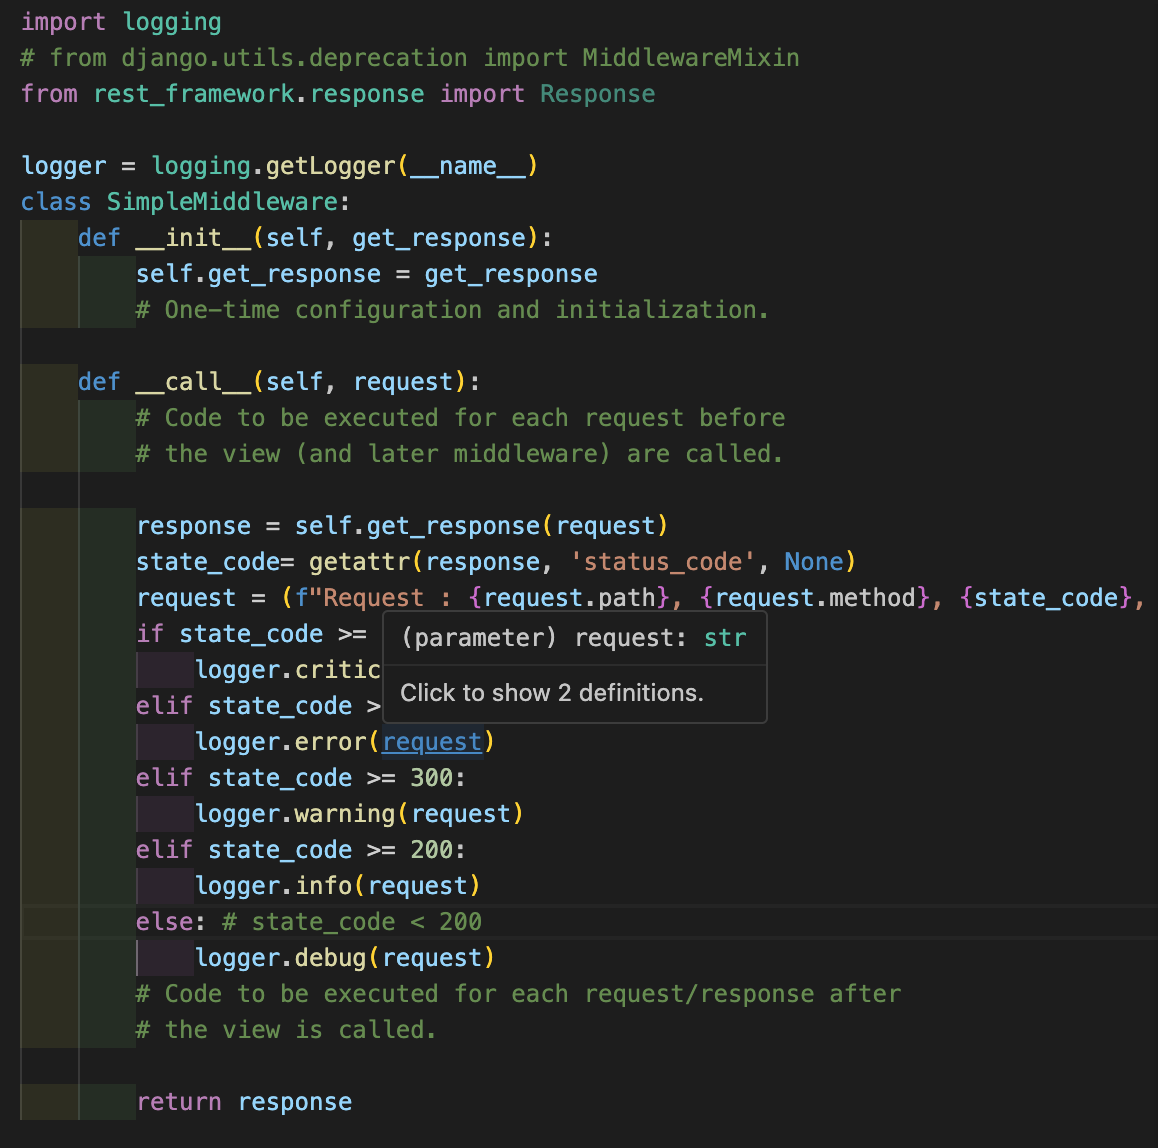Viewport: 1158px width, 1148px height.
Task: Click 'else:' keyword
Action: coord(171,922)
